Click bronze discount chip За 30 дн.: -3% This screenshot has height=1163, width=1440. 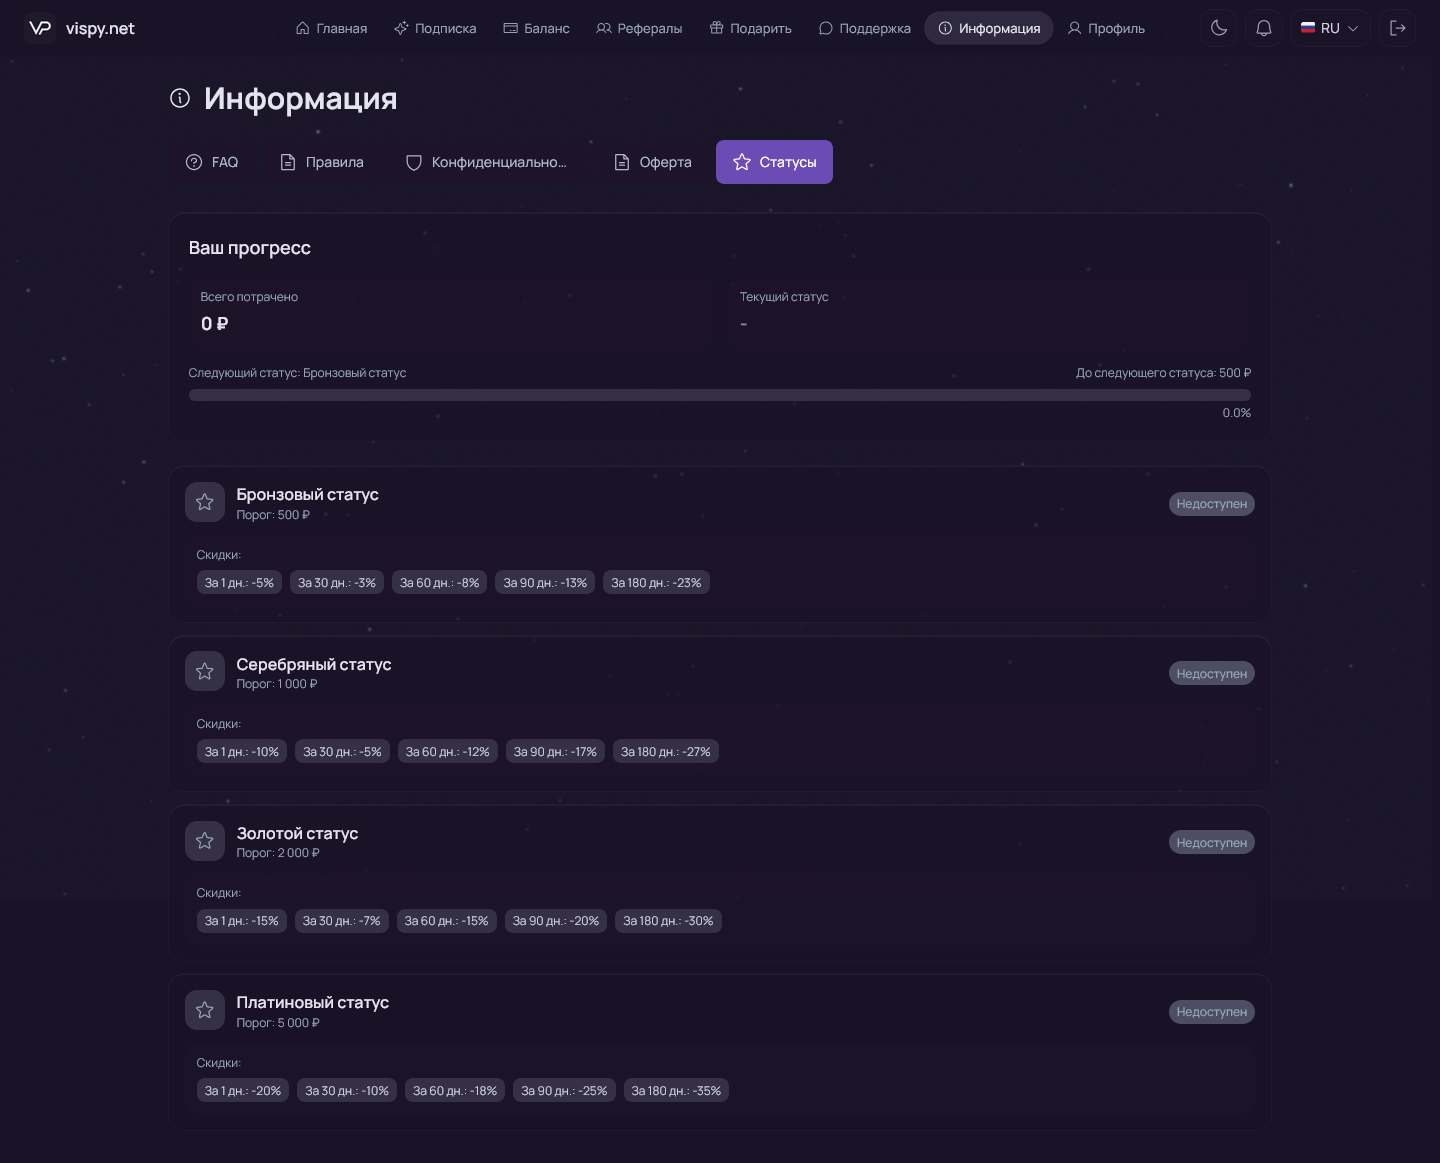[337, 583]
